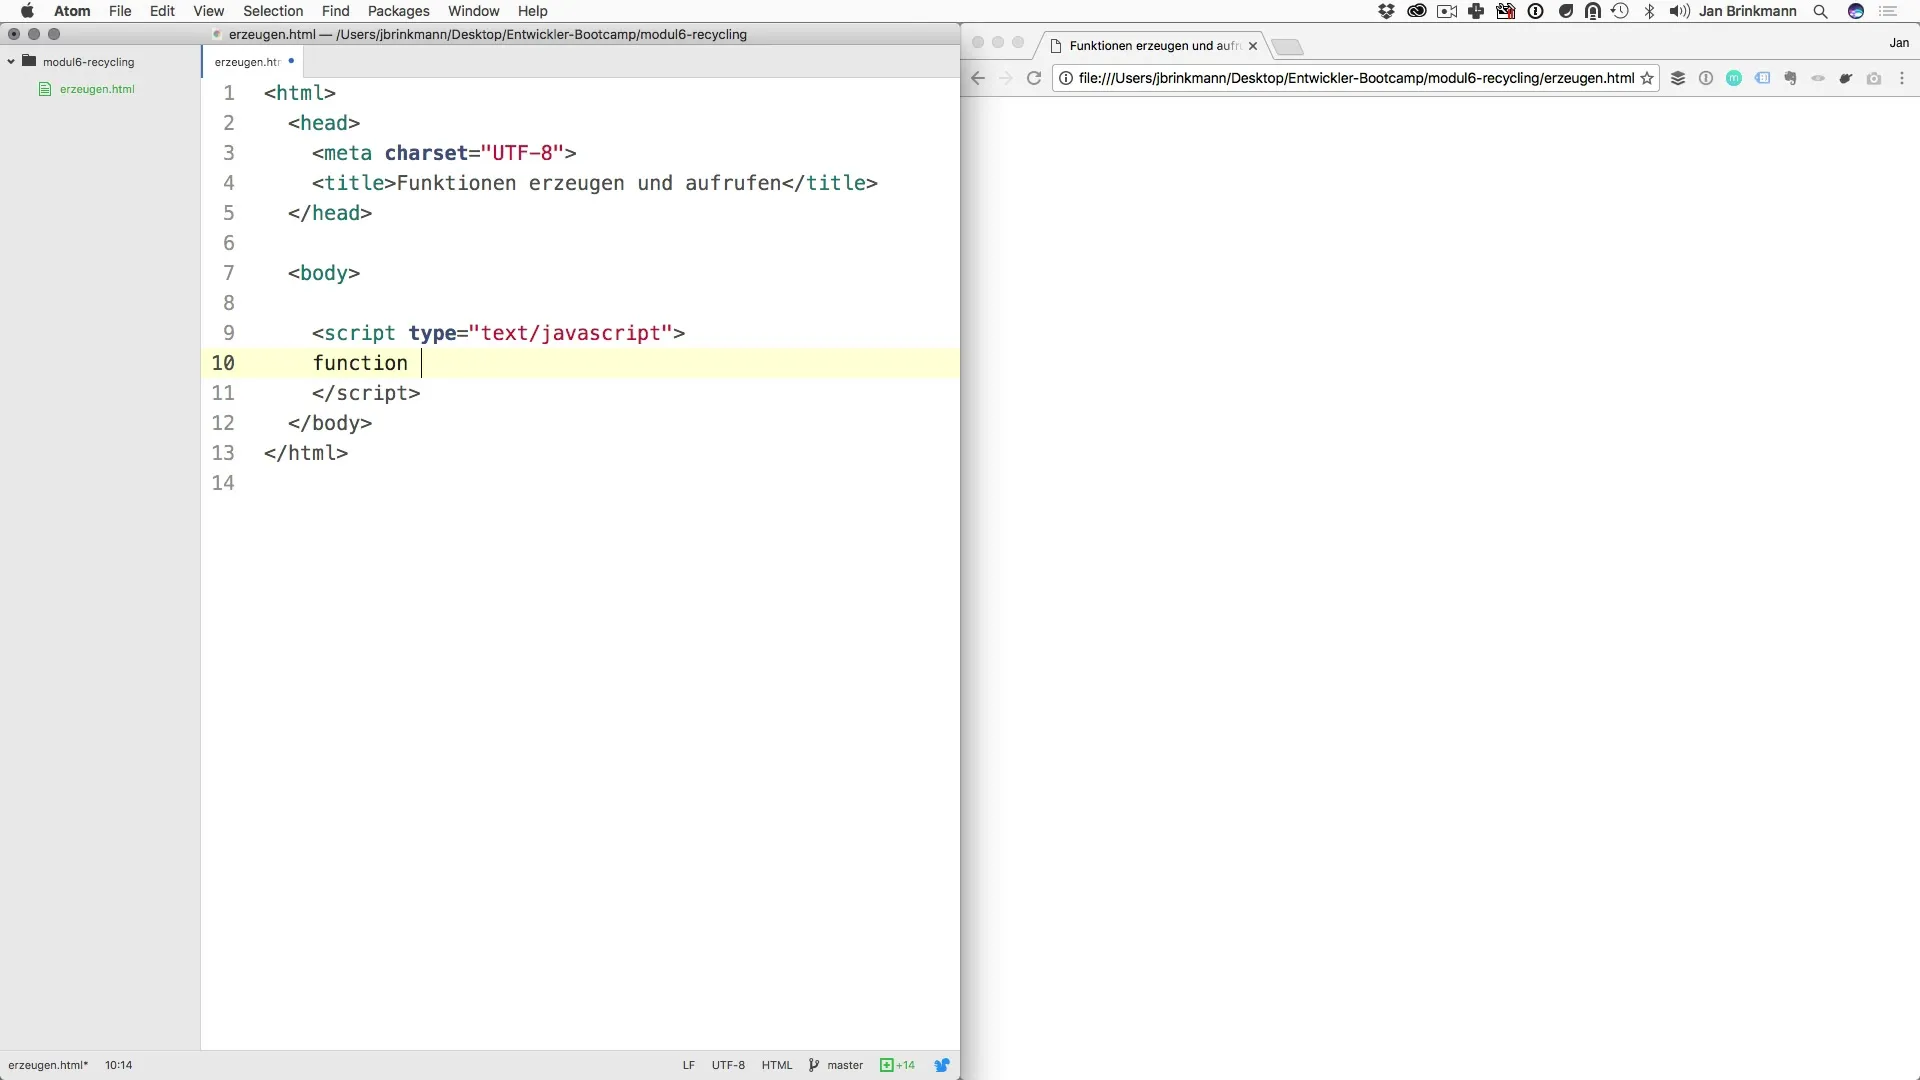Screen dimensions: 1920x1080
Task: Collapse the modul6-recycling project folder
Action: [x=11, y=61]
